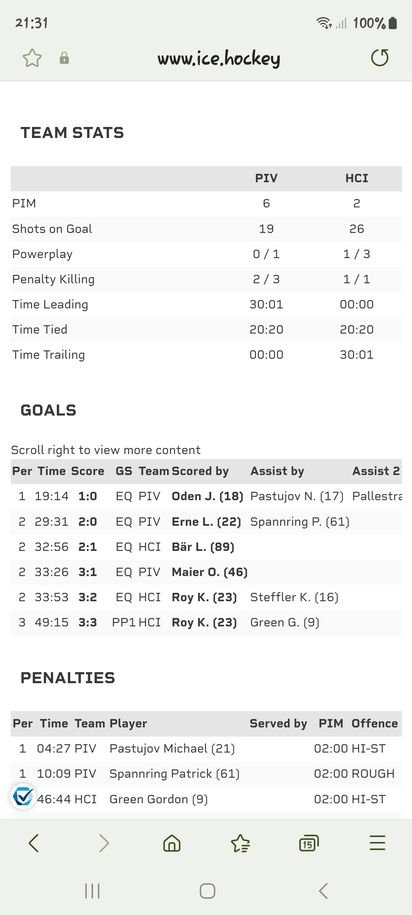This screenshot has width=412, height=915.
Task: Open the browser hamburger menu
Action: coord(378,843)
